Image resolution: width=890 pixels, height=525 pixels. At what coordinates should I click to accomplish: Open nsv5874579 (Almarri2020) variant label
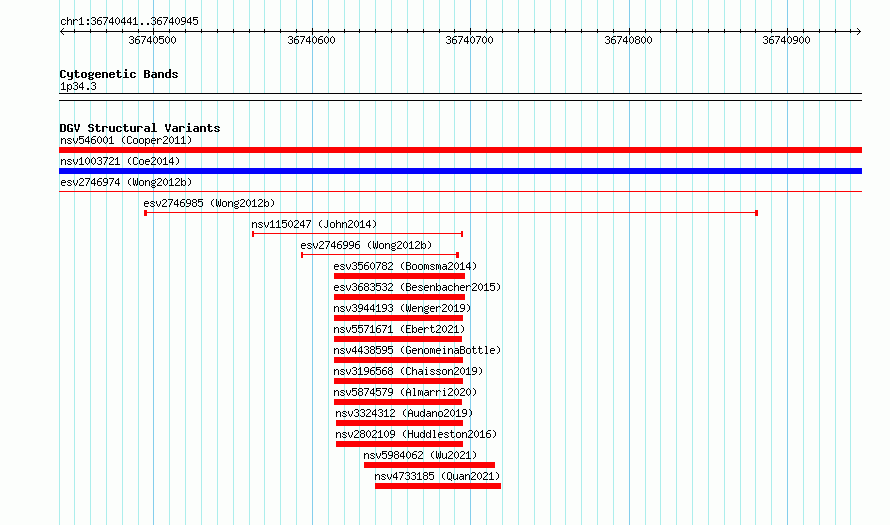tap(405, 392)
